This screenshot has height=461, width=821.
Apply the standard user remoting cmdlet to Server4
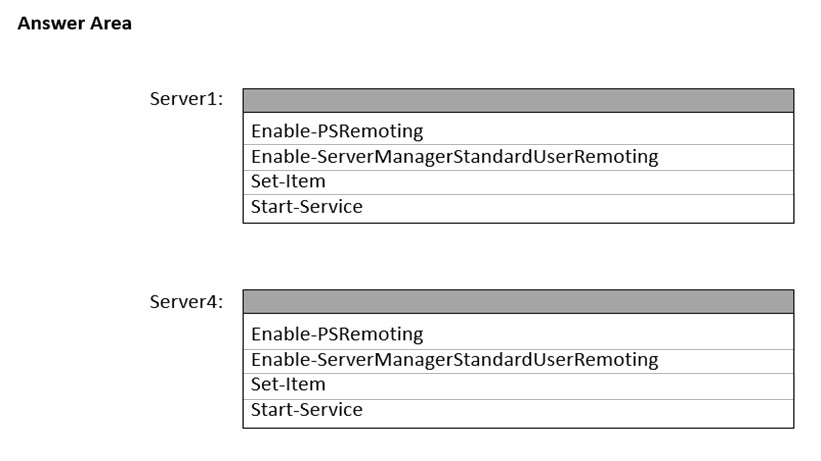(x=454, y=360)
